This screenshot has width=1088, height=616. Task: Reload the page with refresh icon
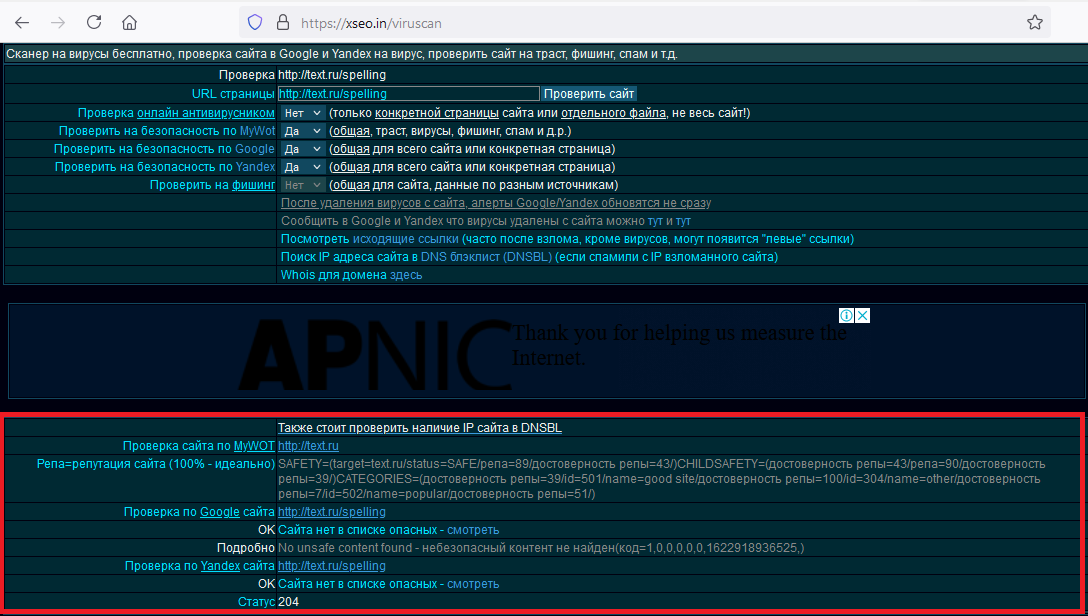[94, 22]
